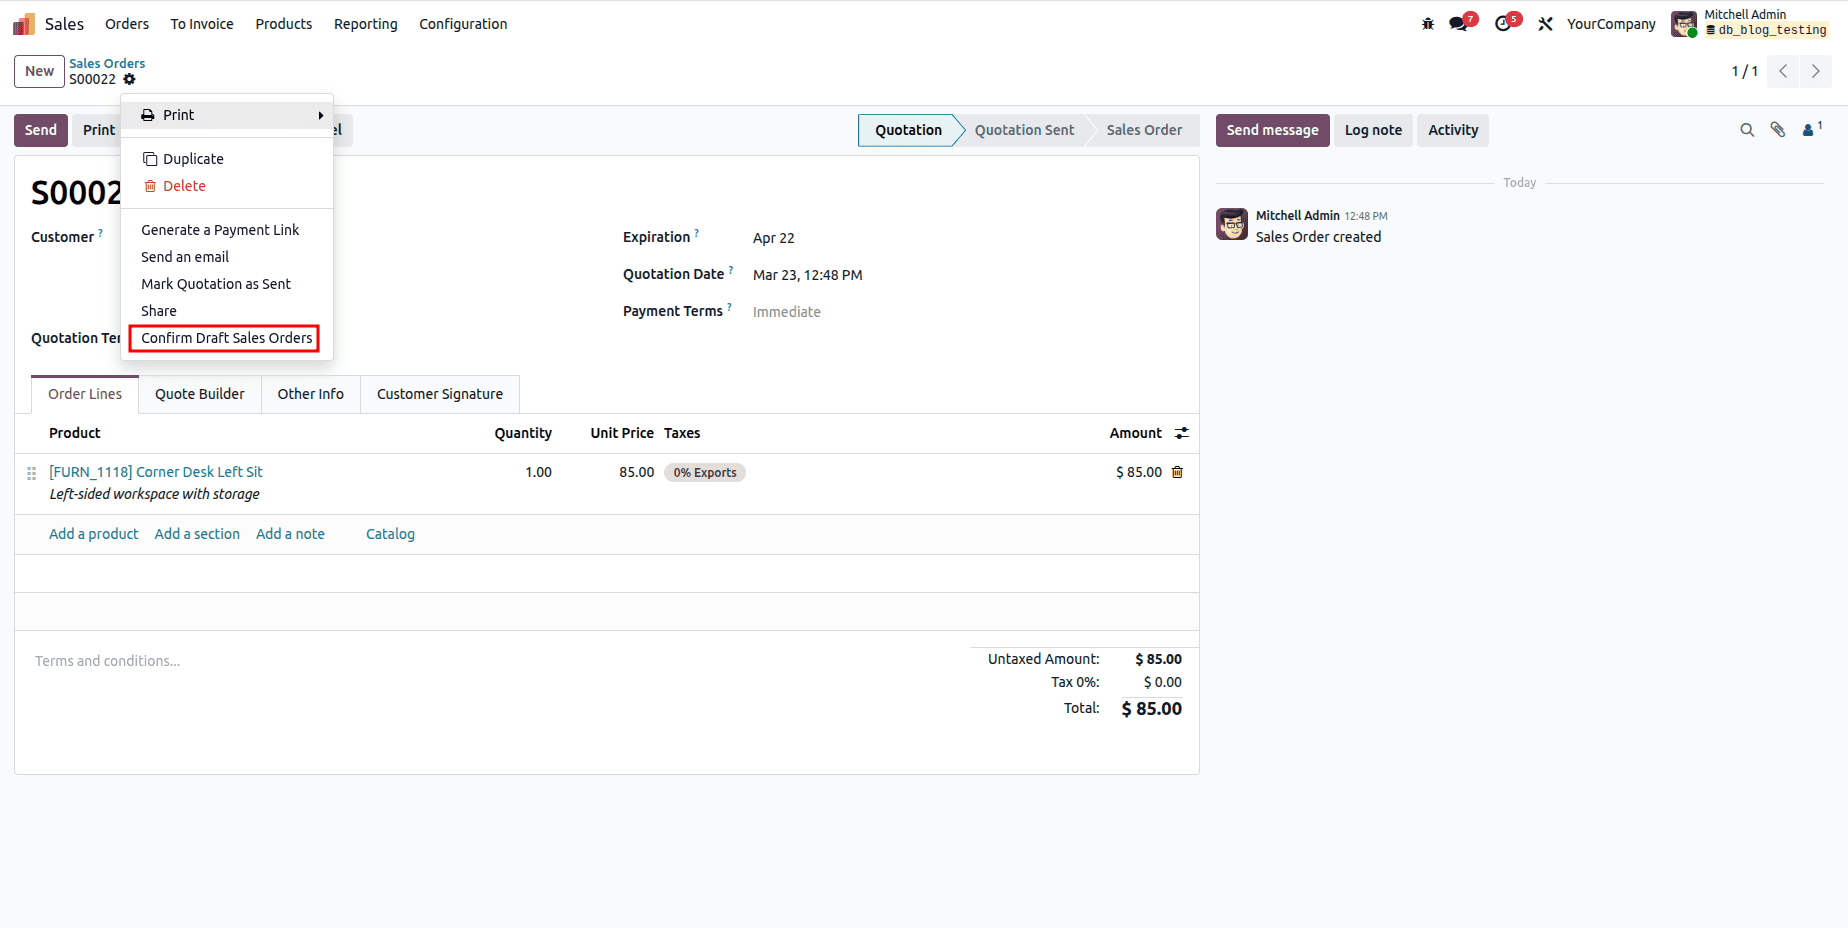The image size is (1848, 928).
Task: Click Confirm Draft Sales Orders menu entry
Action: [x=224, y=338]
